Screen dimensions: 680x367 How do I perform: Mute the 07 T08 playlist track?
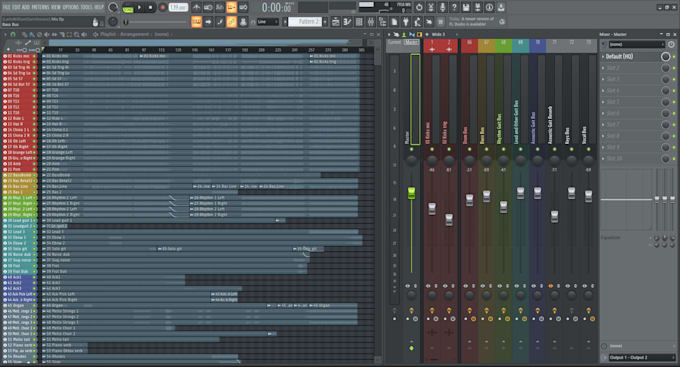[34, 90]
